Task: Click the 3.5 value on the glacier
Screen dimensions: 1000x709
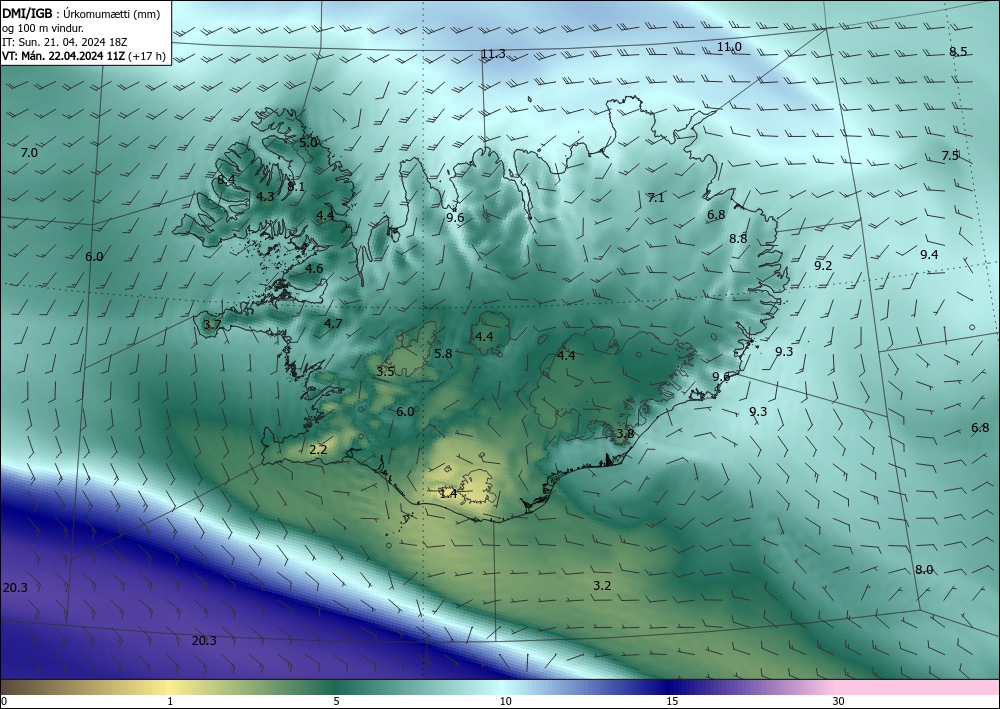Action: [x=385, y=372]
